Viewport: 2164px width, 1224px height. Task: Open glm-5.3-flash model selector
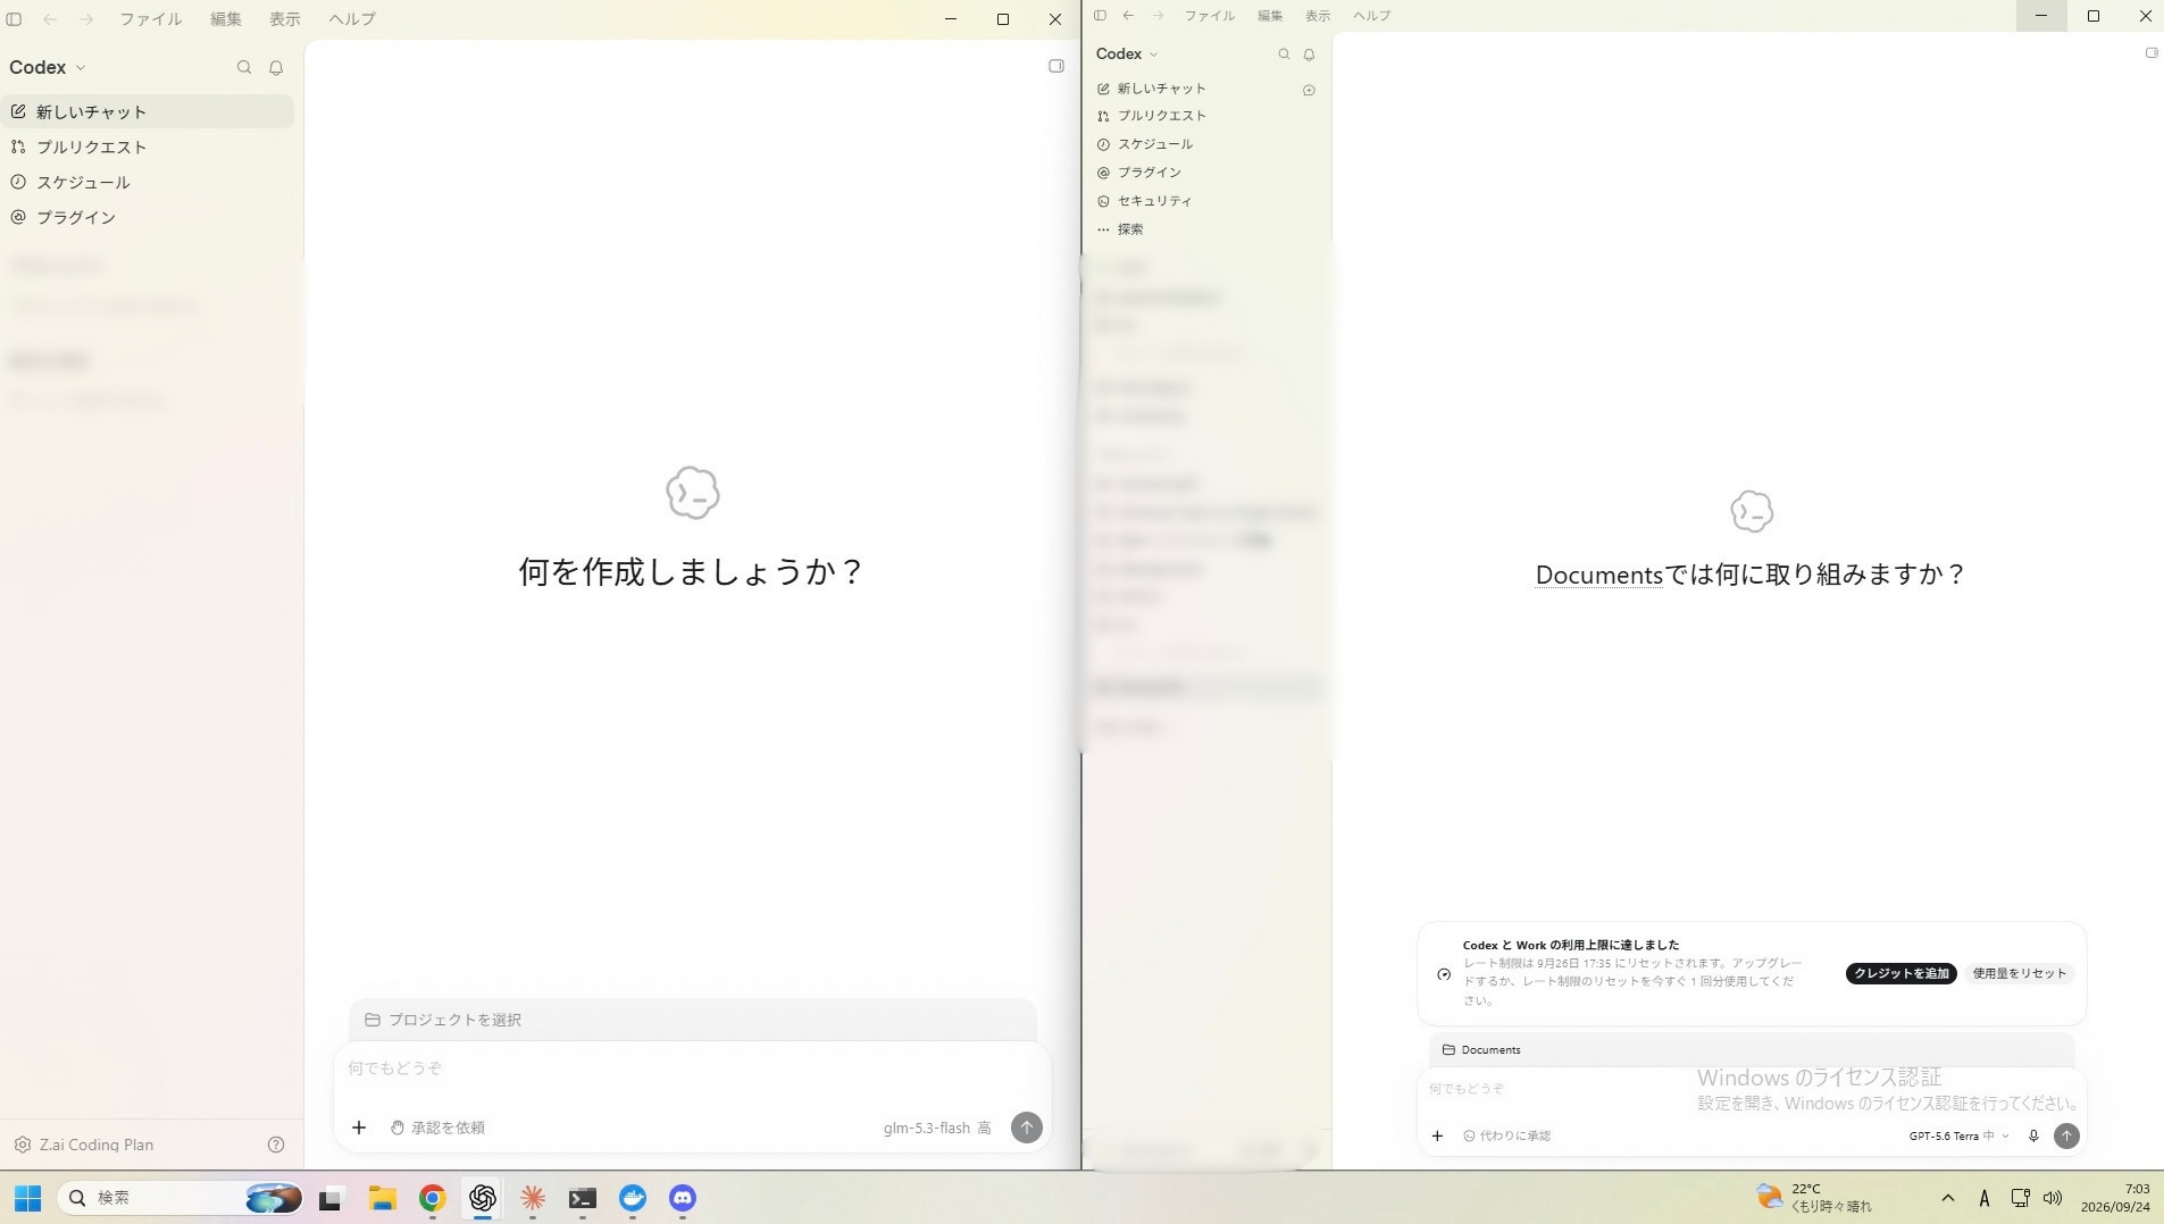937,1127
